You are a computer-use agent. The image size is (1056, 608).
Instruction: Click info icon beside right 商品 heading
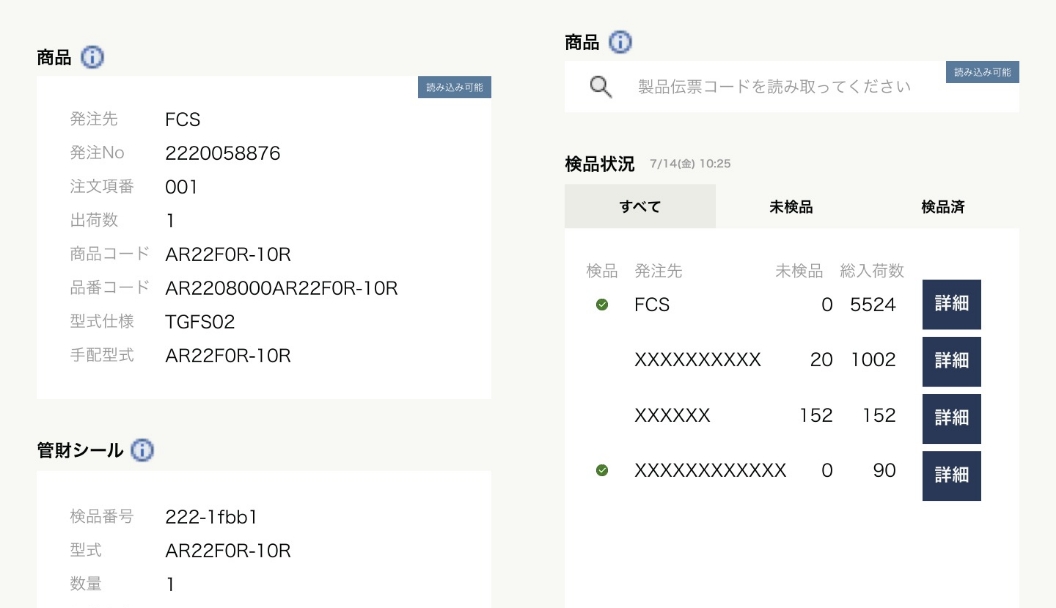click(x=620, y=42)
